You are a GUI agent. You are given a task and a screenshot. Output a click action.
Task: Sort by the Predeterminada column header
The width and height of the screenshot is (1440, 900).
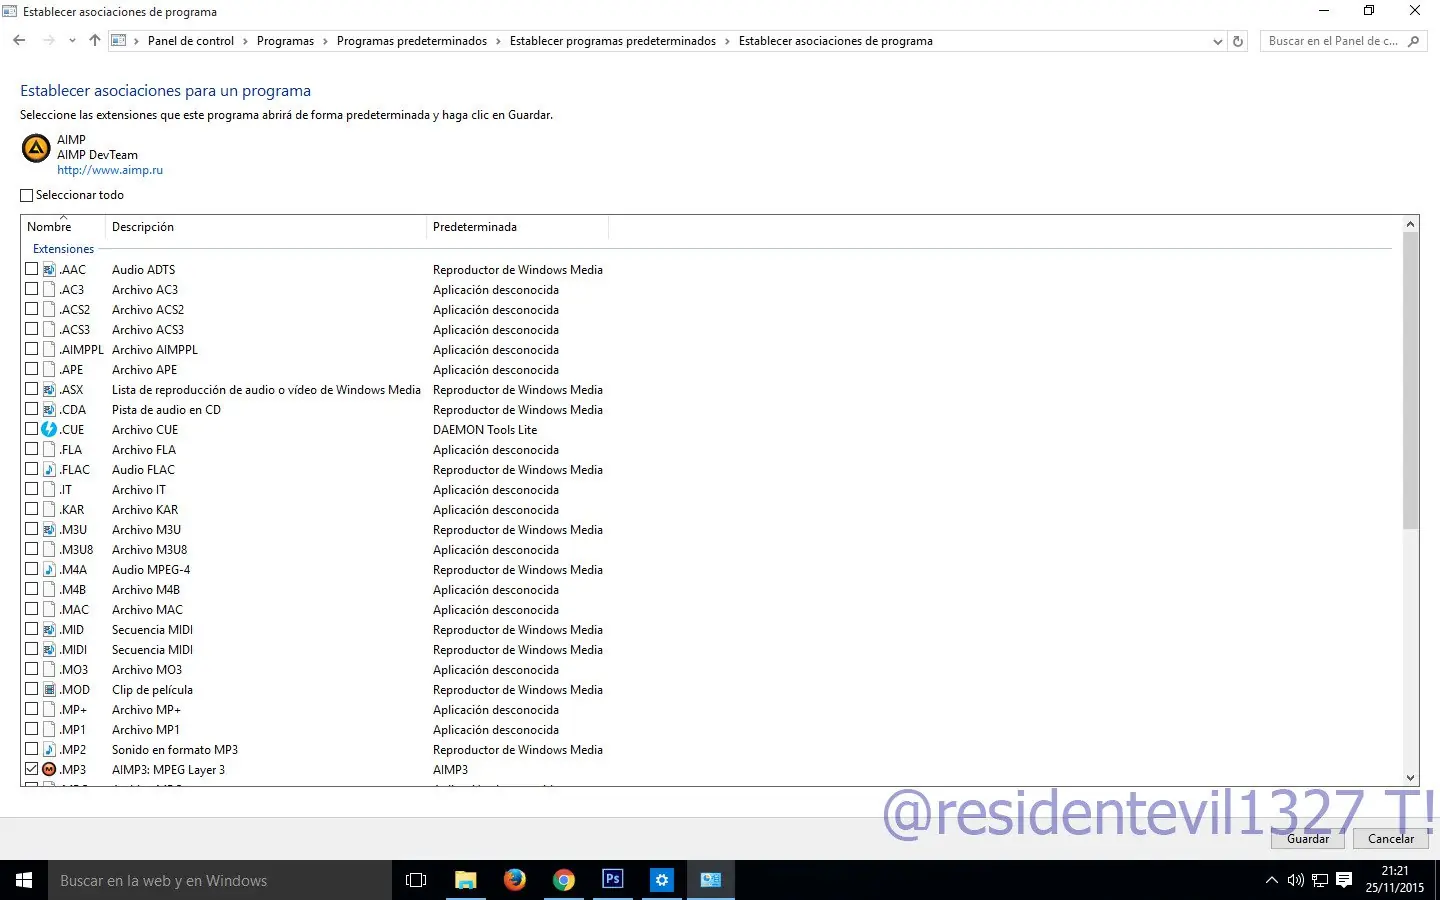click(517, 227)
